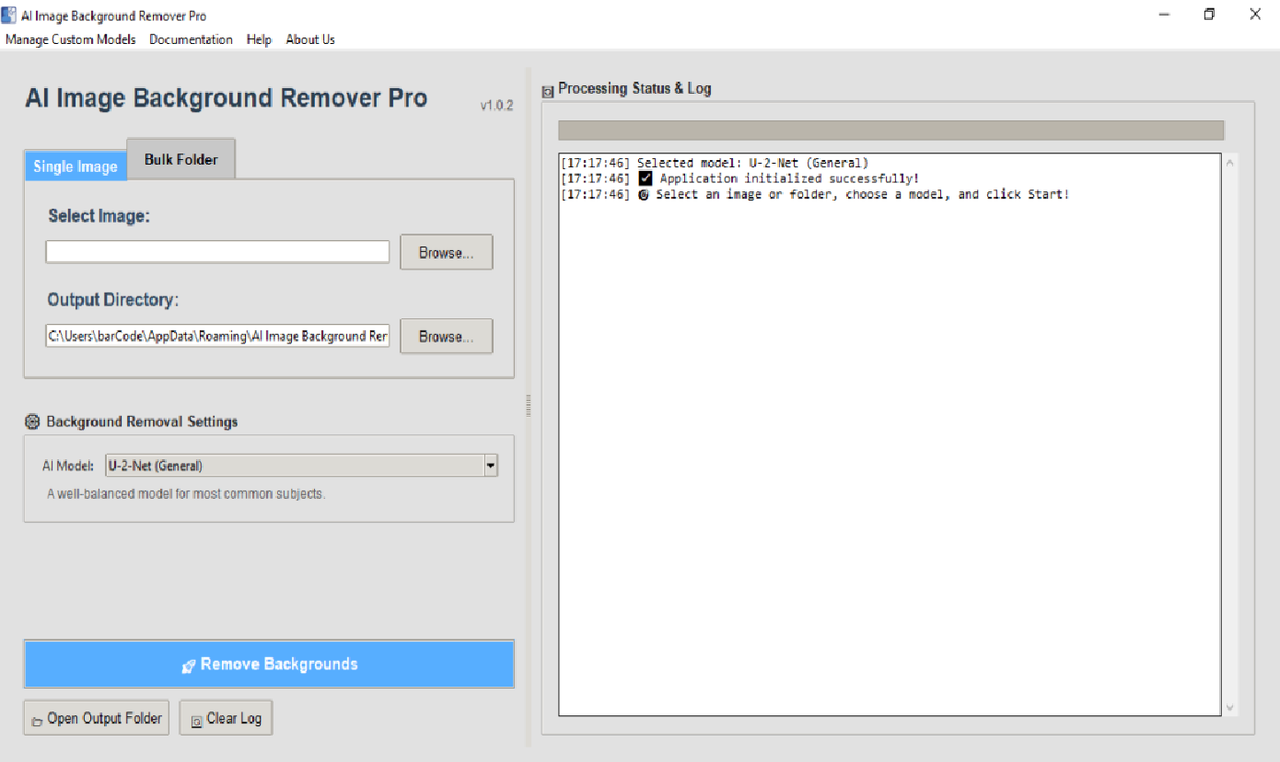Screen dimensions: 1280x762
Task: Open the AI Model combo box
Action: (301, 465)
